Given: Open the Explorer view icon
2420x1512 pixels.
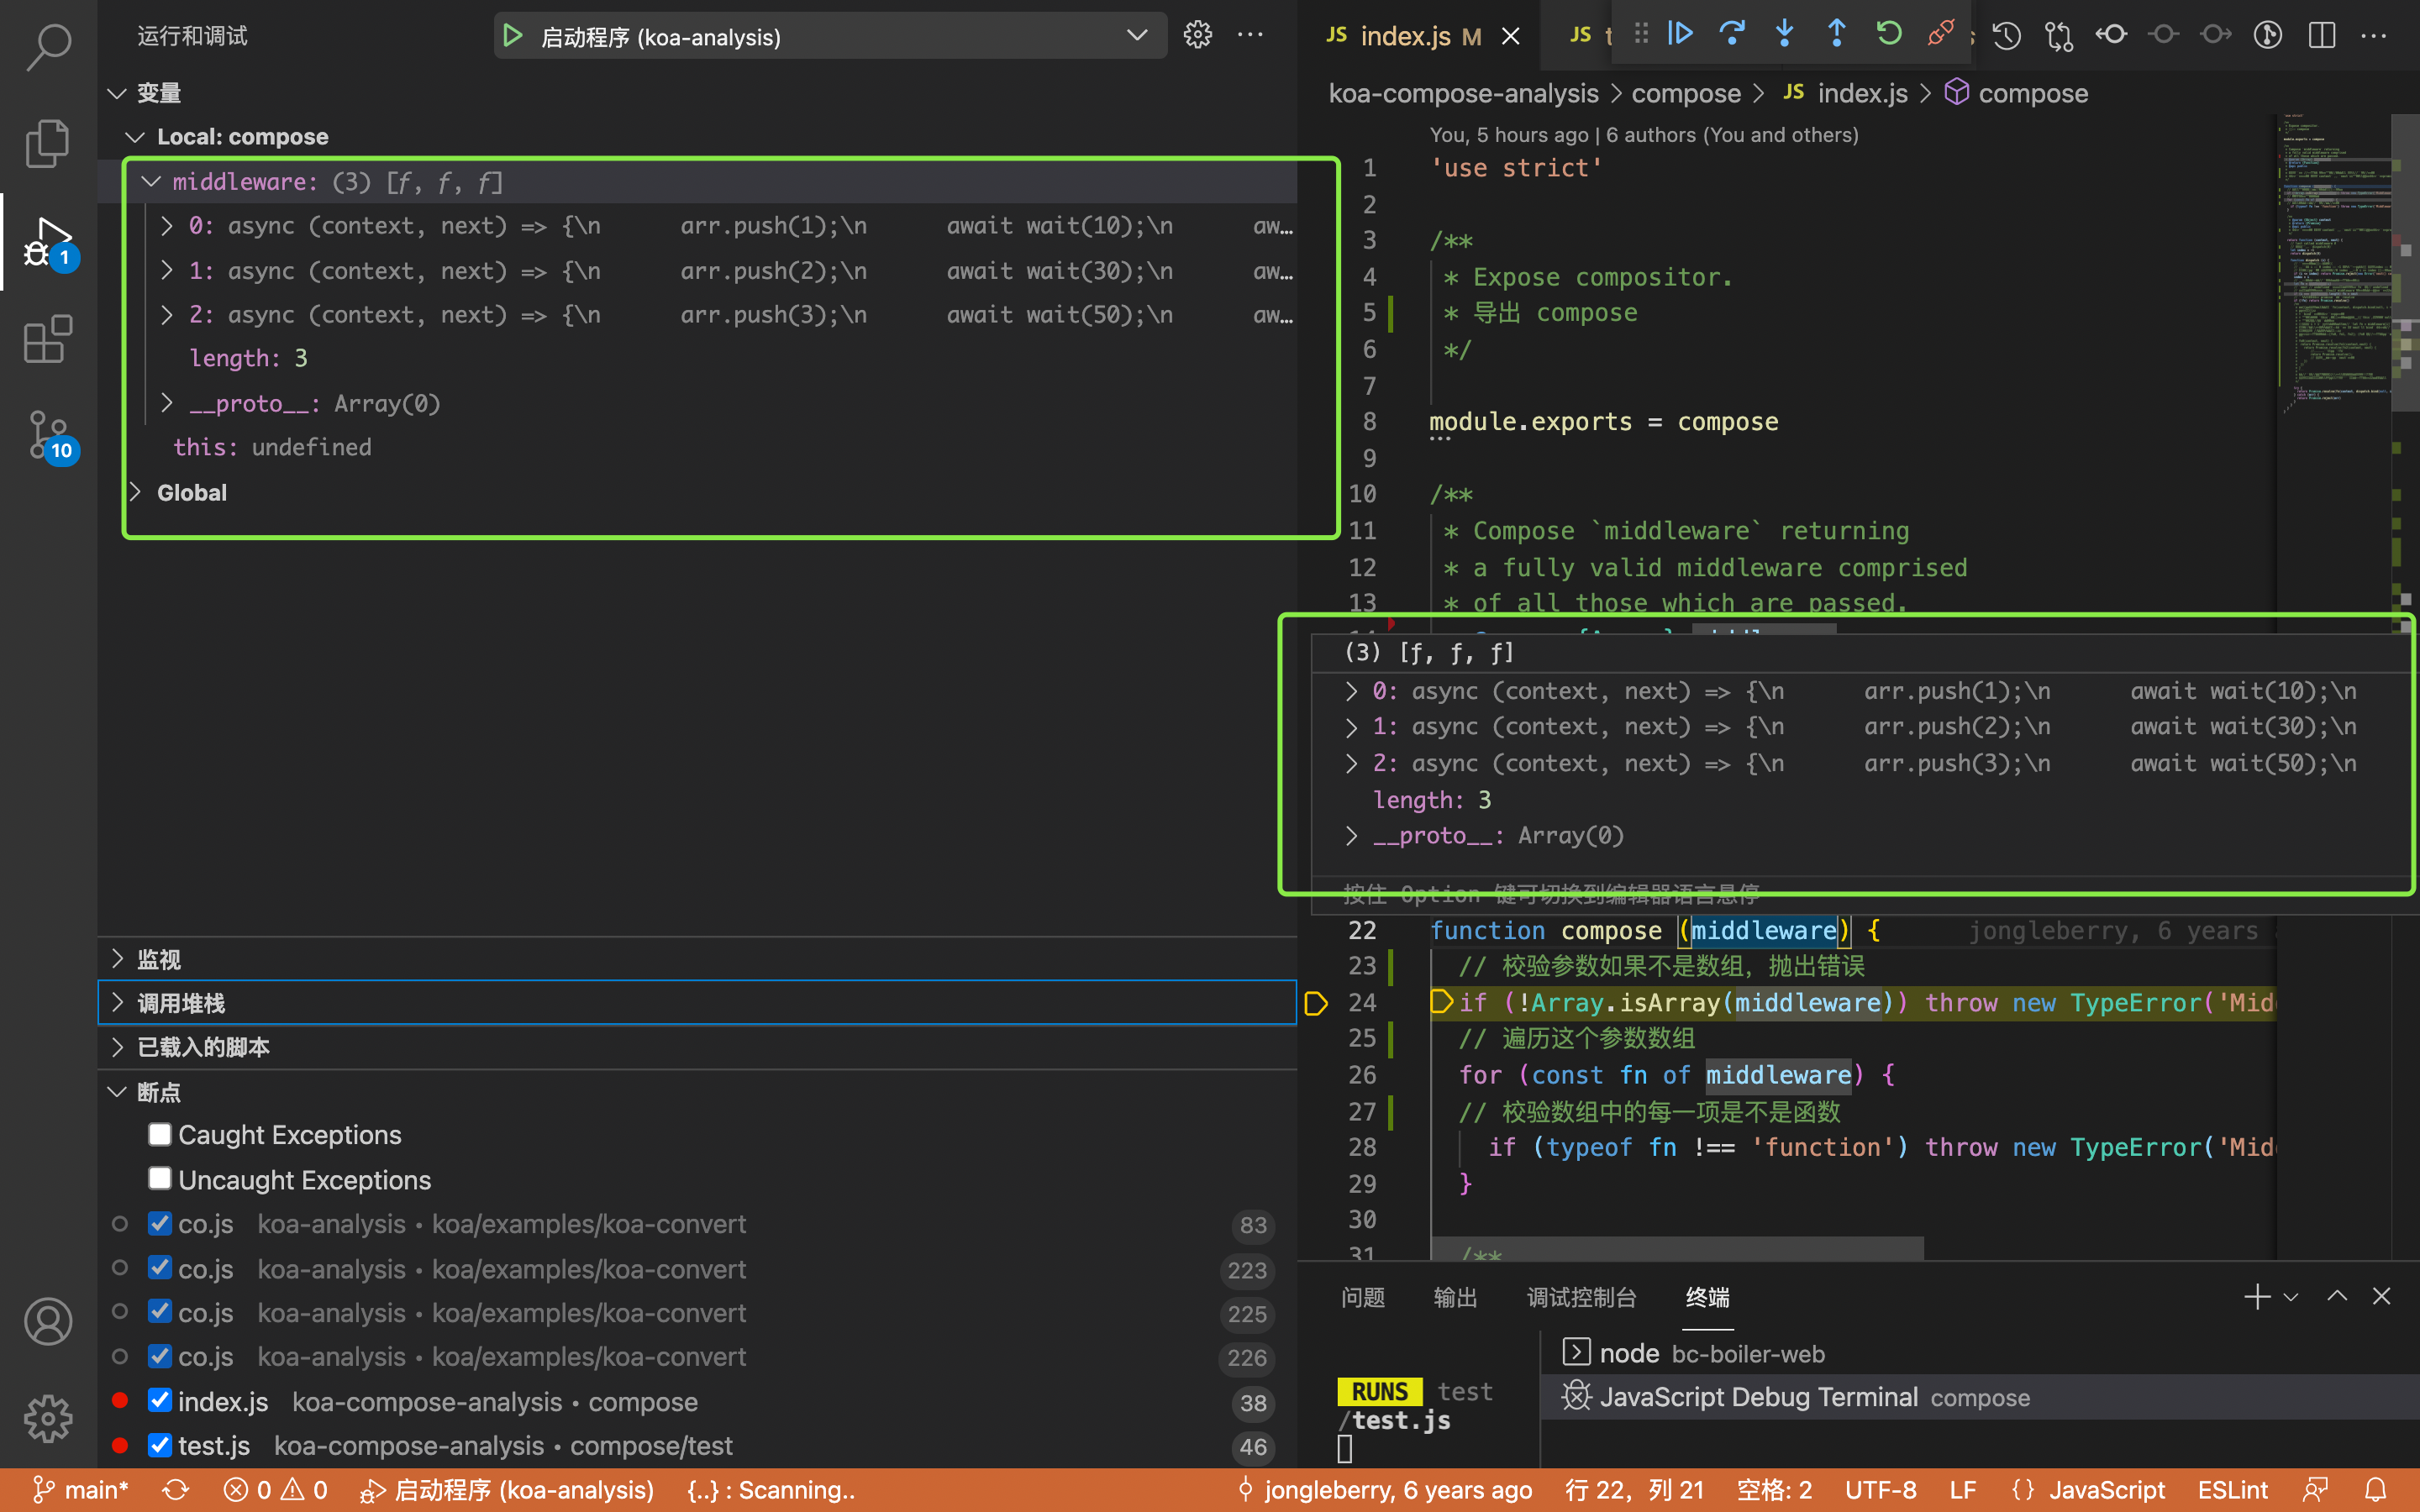Looking at the screenshot, I should (48, 143).
